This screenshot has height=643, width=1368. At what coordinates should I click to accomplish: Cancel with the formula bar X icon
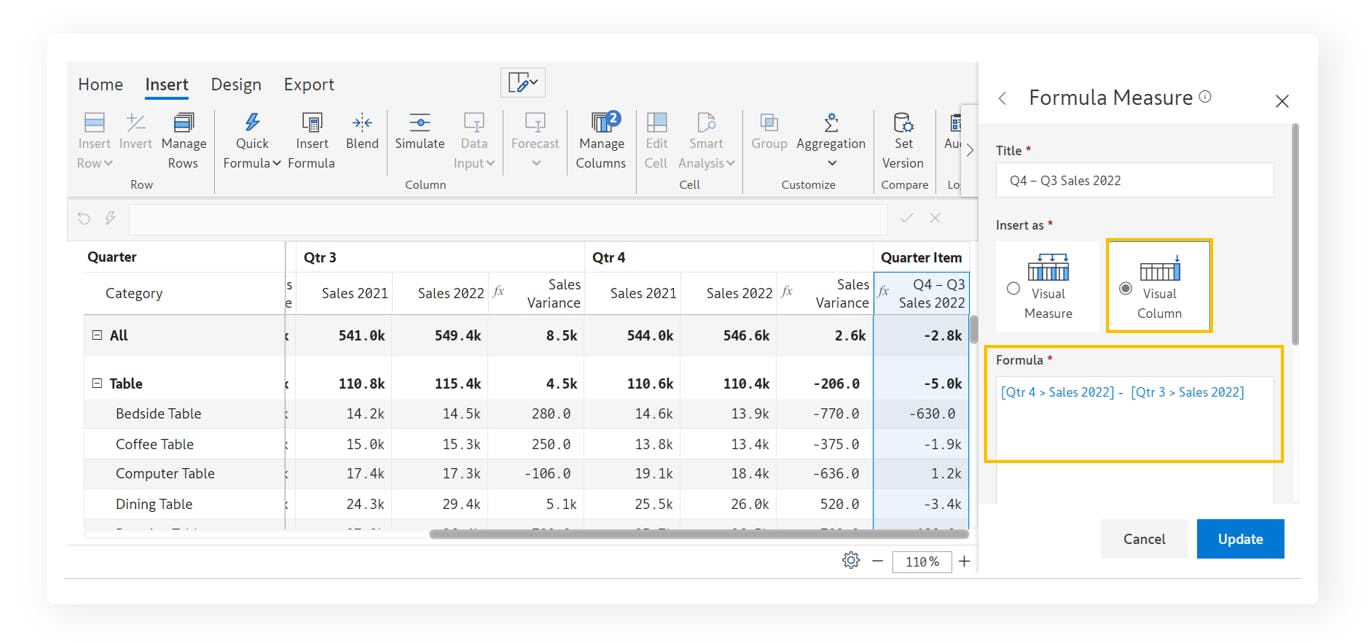point(935,218)
